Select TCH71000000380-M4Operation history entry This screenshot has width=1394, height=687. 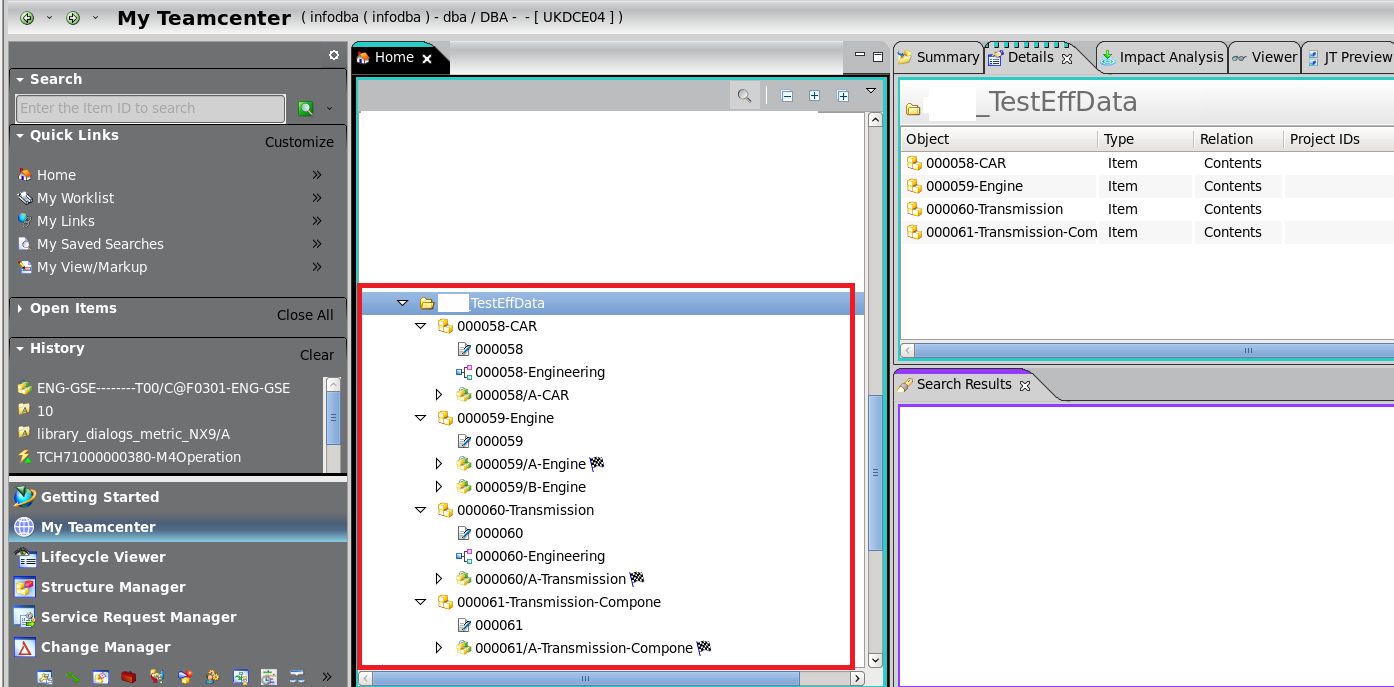[x=139, y=457]
